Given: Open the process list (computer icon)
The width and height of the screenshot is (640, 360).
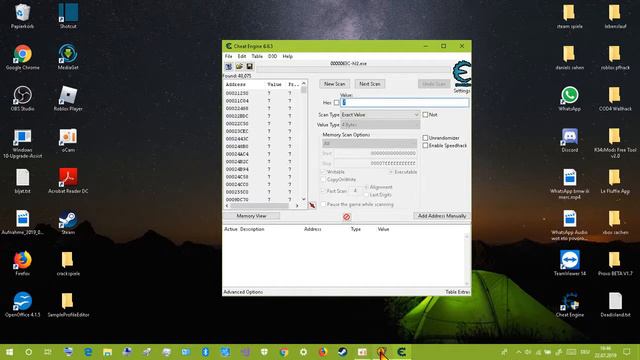Looking at the screenshot, I should [x=229, y=67].
